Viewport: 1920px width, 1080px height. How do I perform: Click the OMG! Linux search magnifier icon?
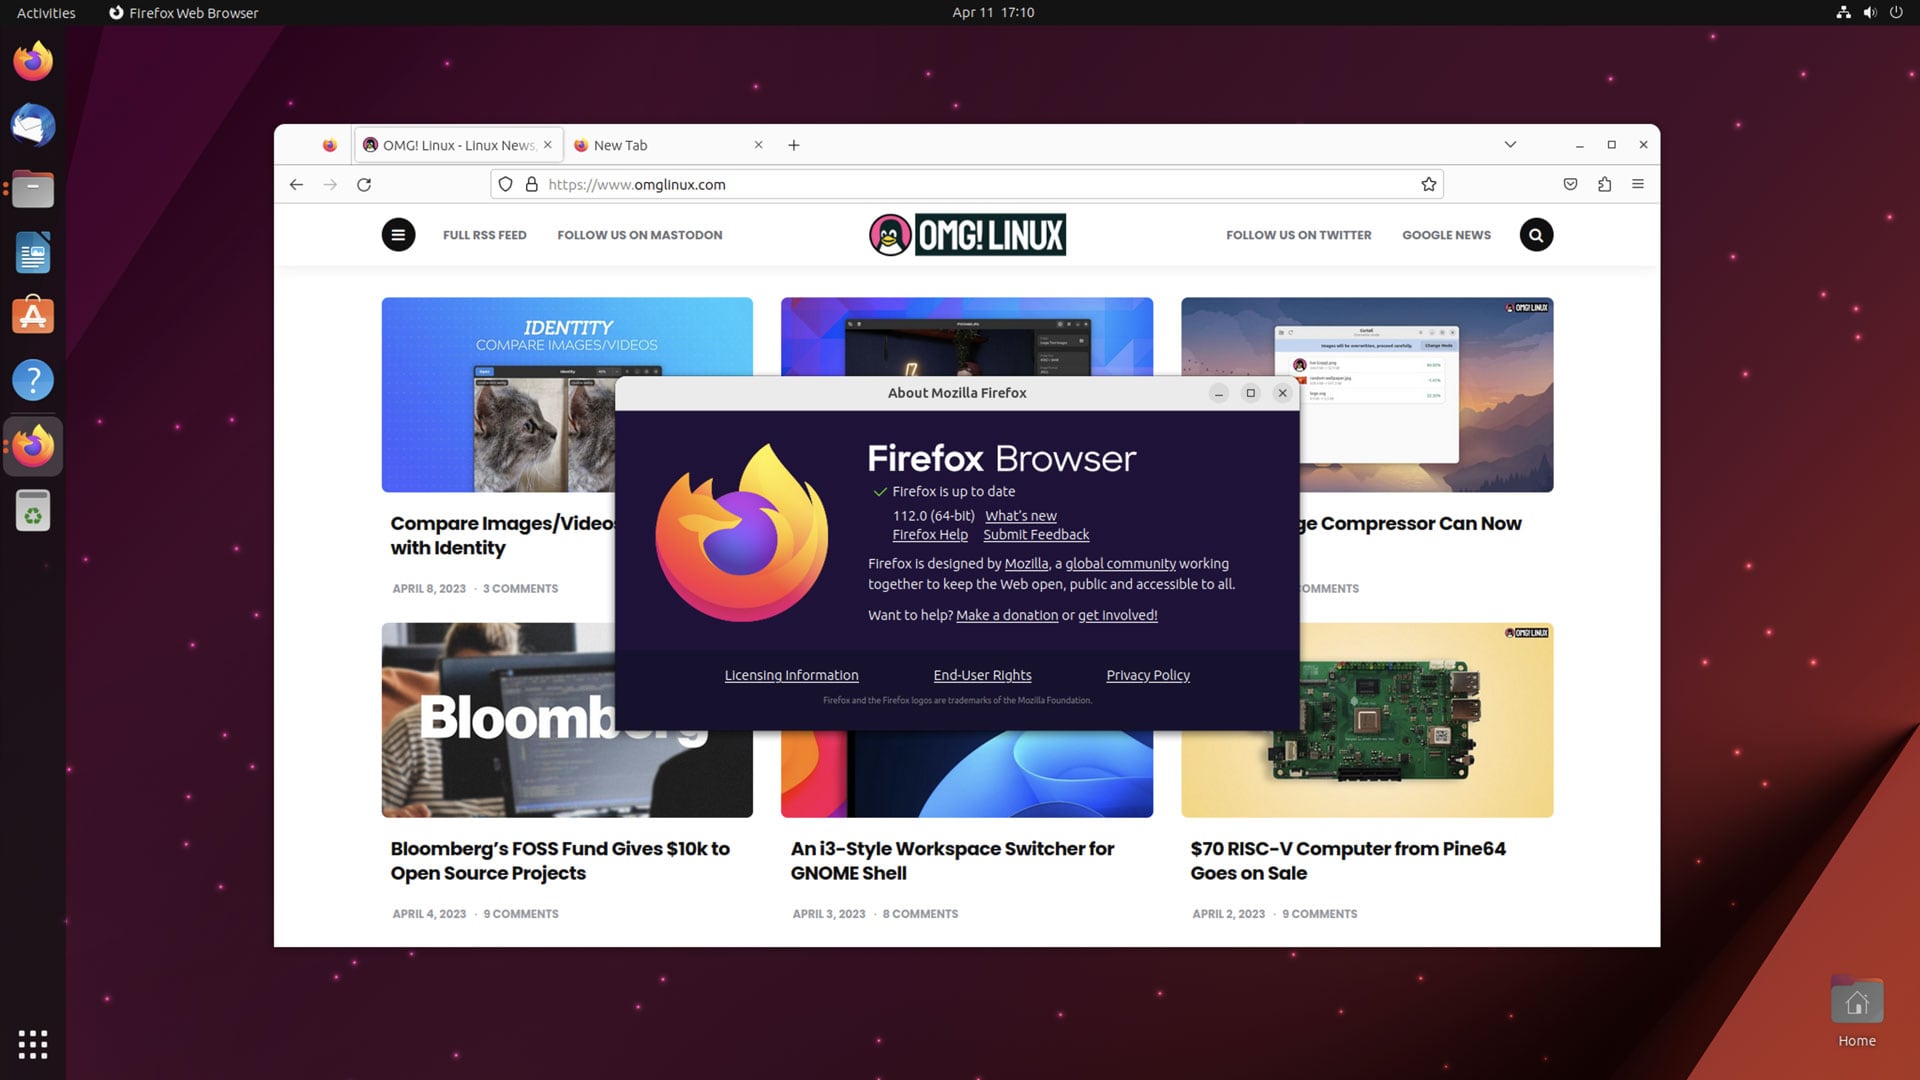point(1535,235)
